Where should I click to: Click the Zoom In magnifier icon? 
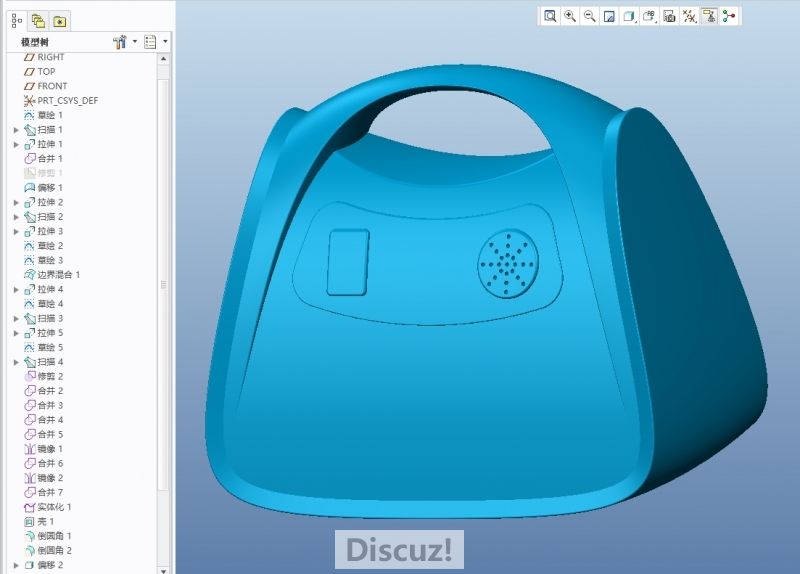click(x=570, y=16)
